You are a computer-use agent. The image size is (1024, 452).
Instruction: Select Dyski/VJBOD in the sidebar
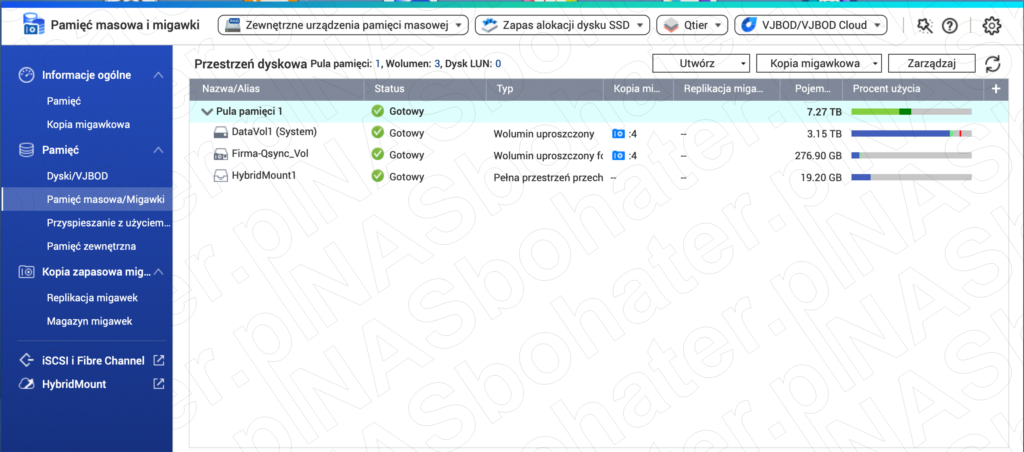click(x=79, y=175)
